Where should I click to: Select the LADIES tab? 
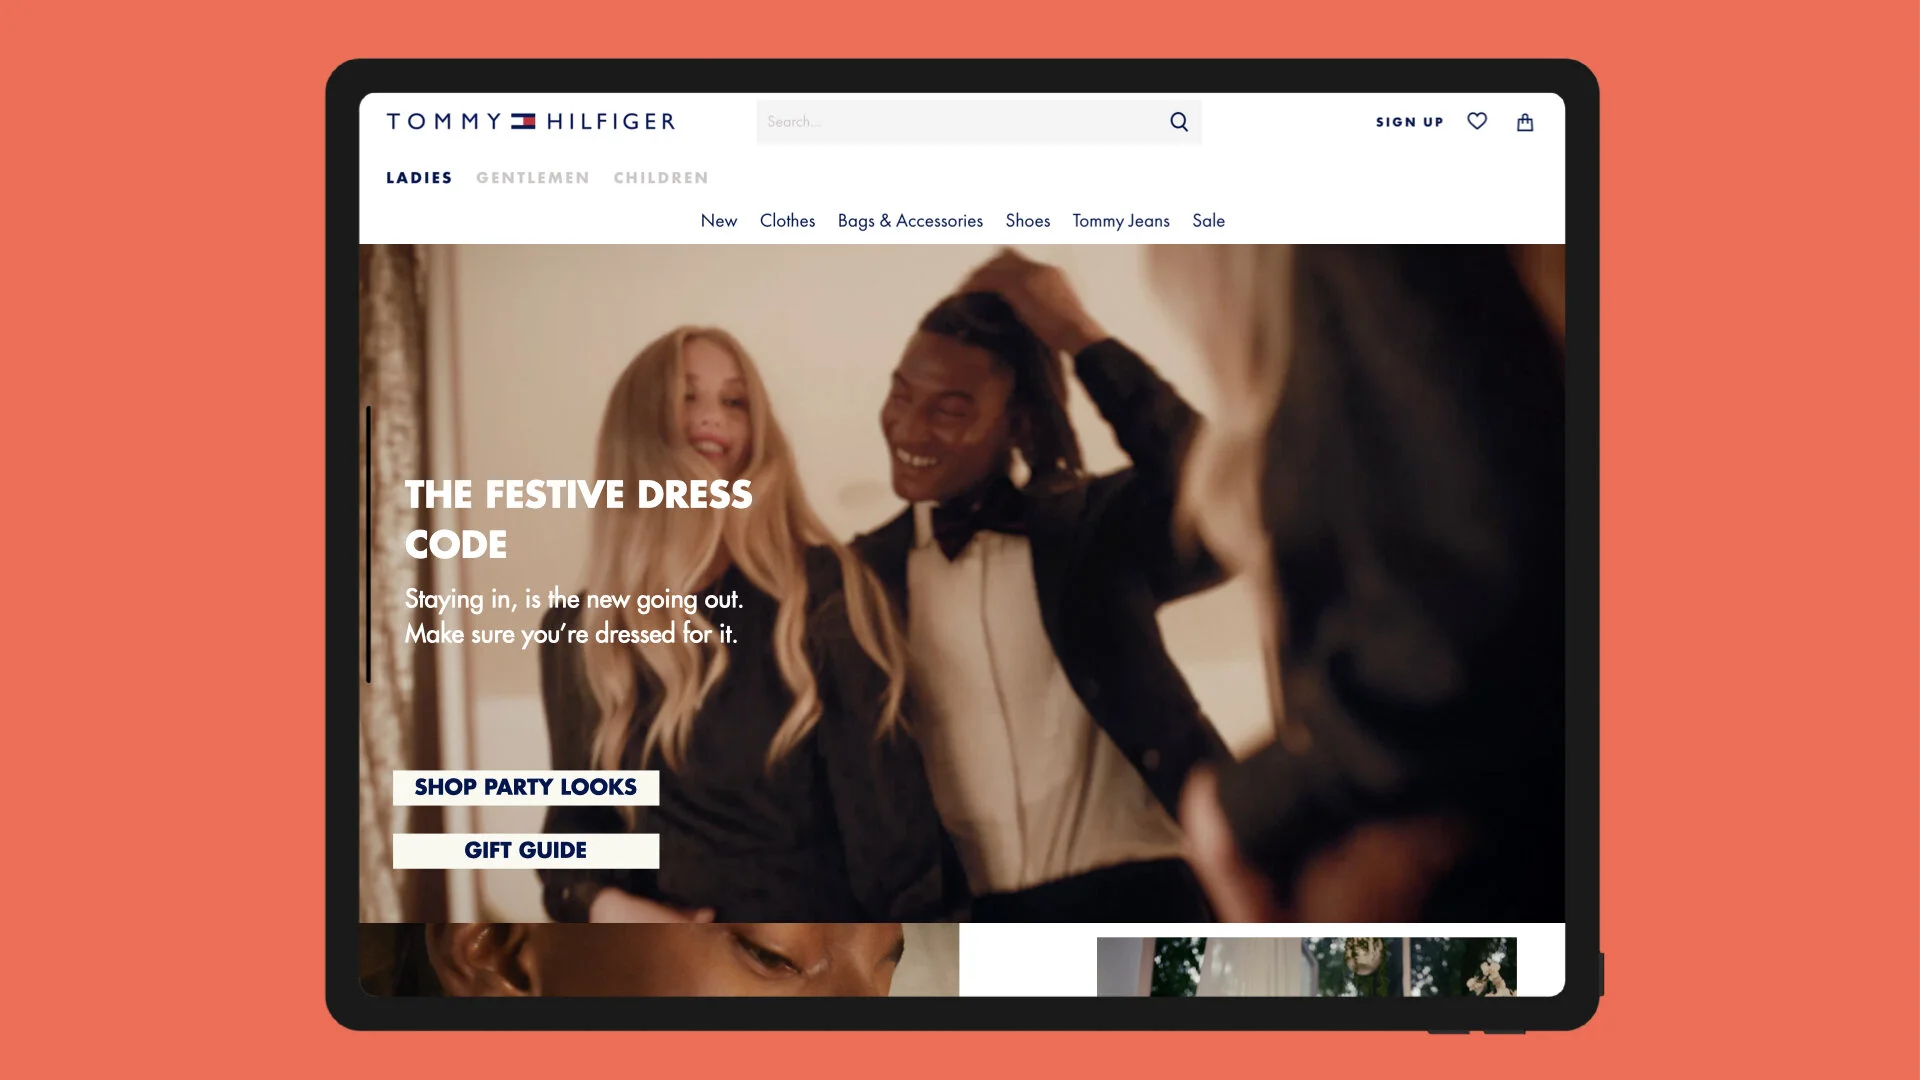click(x=419, y=178)
